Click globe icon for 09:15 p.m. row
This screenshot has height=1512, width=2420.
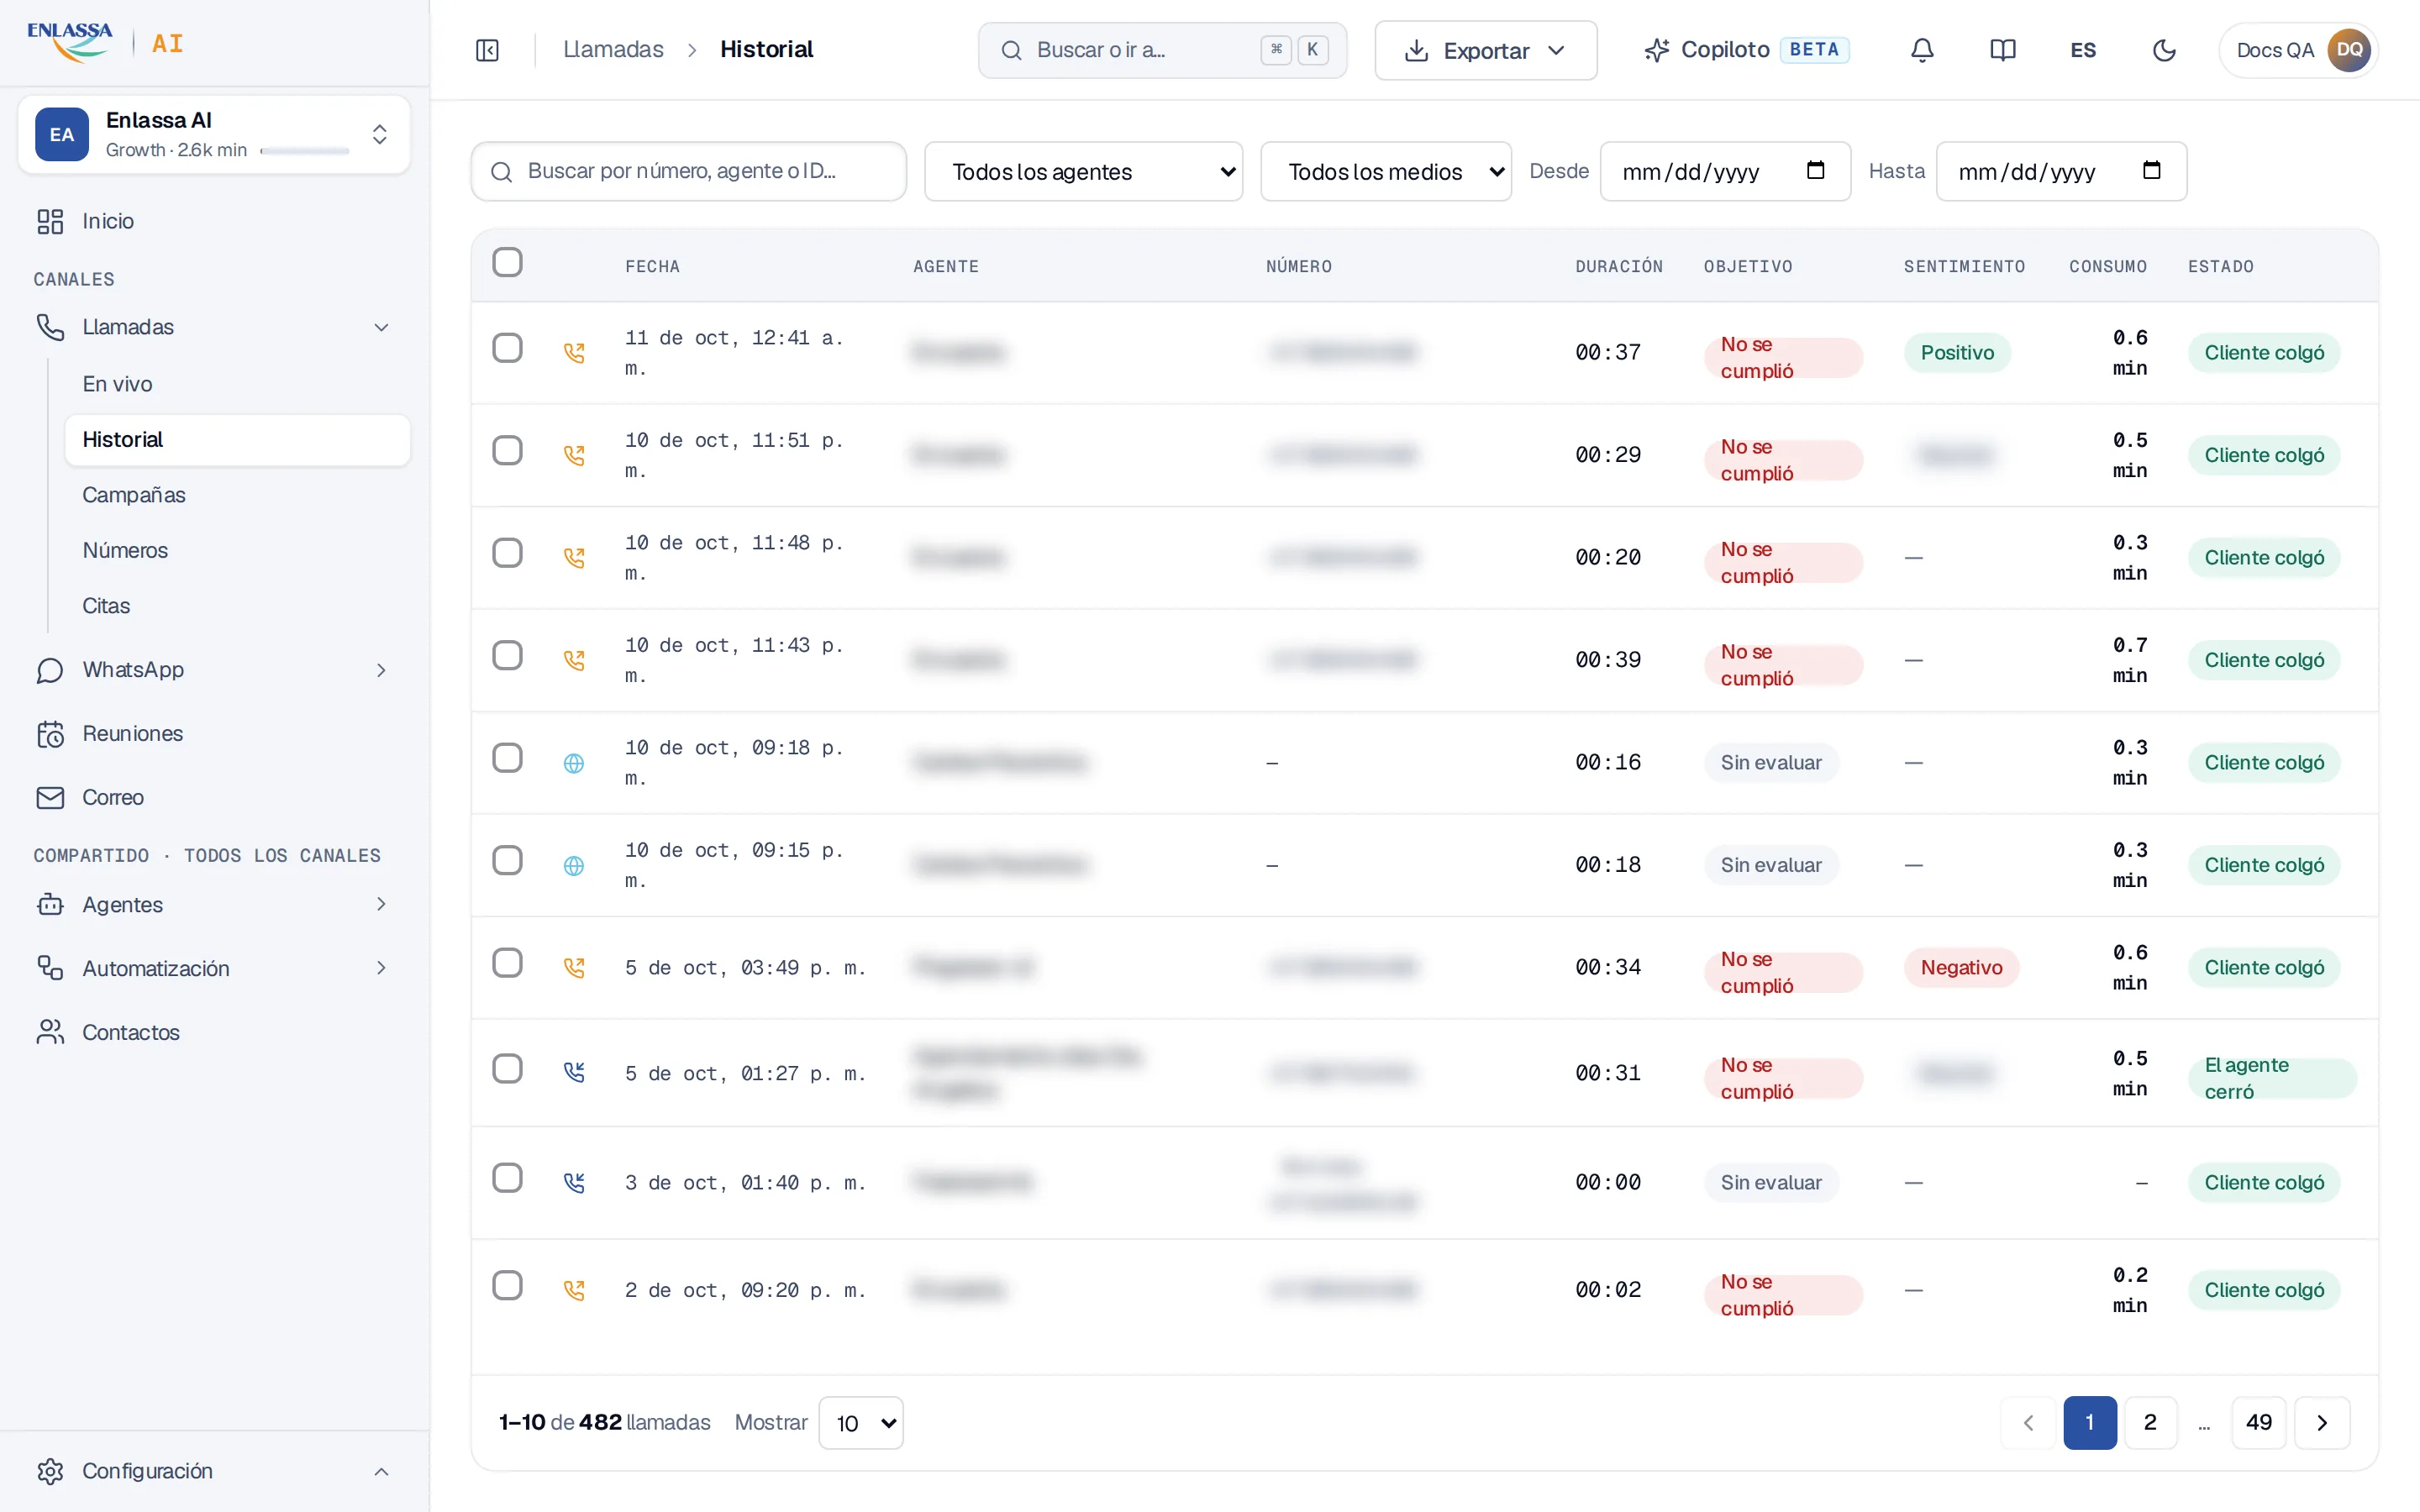(x=574, y=866)
